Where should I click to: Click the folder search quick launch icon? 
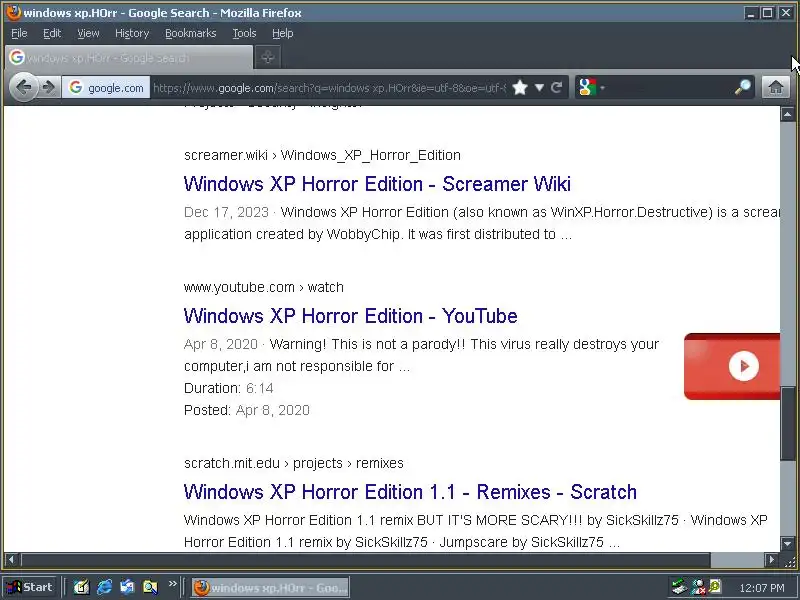(150, 587)
